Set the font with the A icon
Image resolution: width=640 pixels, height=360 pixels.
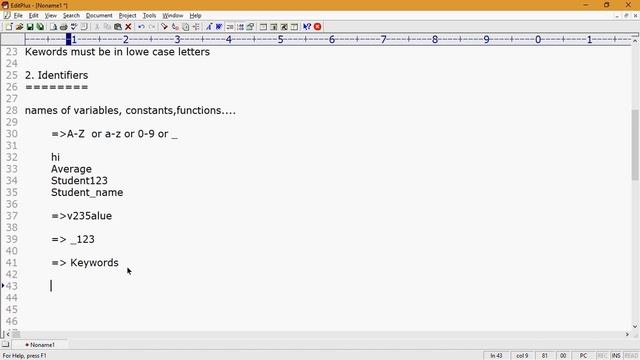pyautogui.click(x=209, y=27)
